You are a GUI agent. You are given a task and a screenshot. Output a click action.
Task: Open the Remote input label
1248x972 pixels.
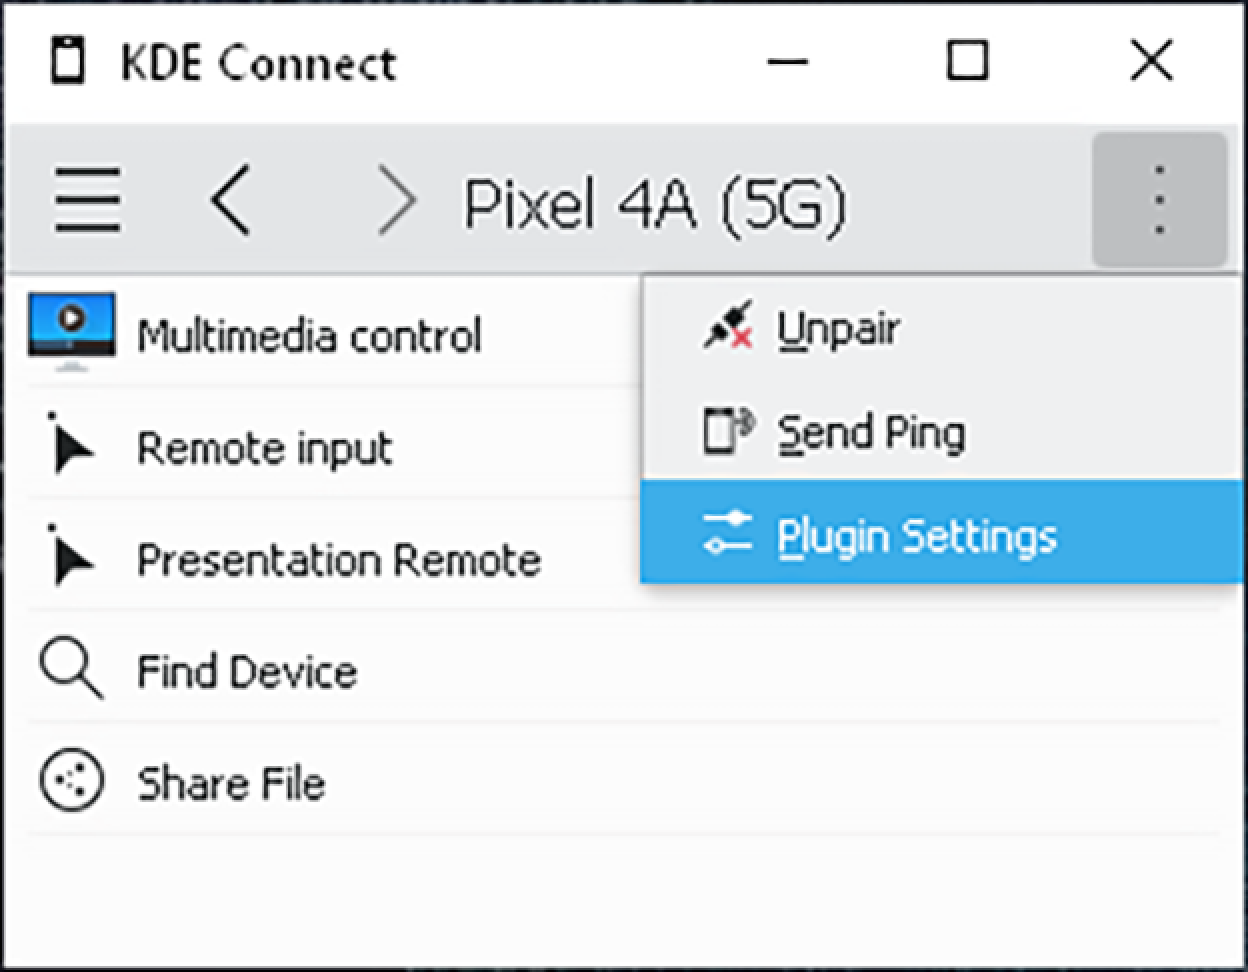pyautogui.click(x=265, y=448)
